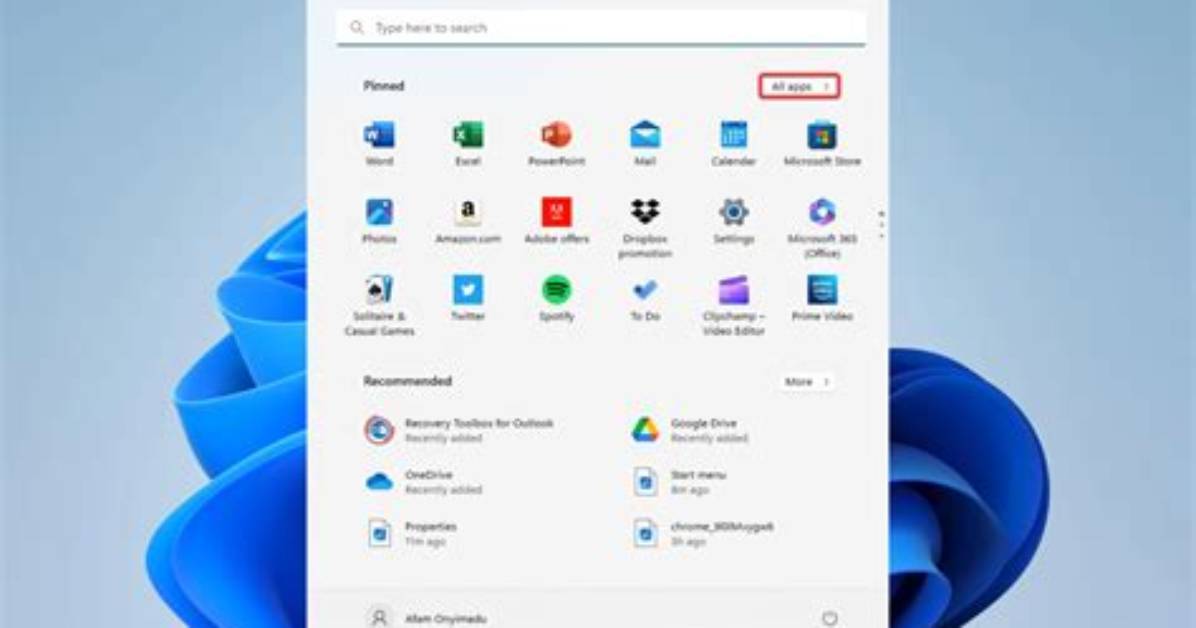Open the Photos app
This screenshot has width=1196, height=628.
(379, 221)
